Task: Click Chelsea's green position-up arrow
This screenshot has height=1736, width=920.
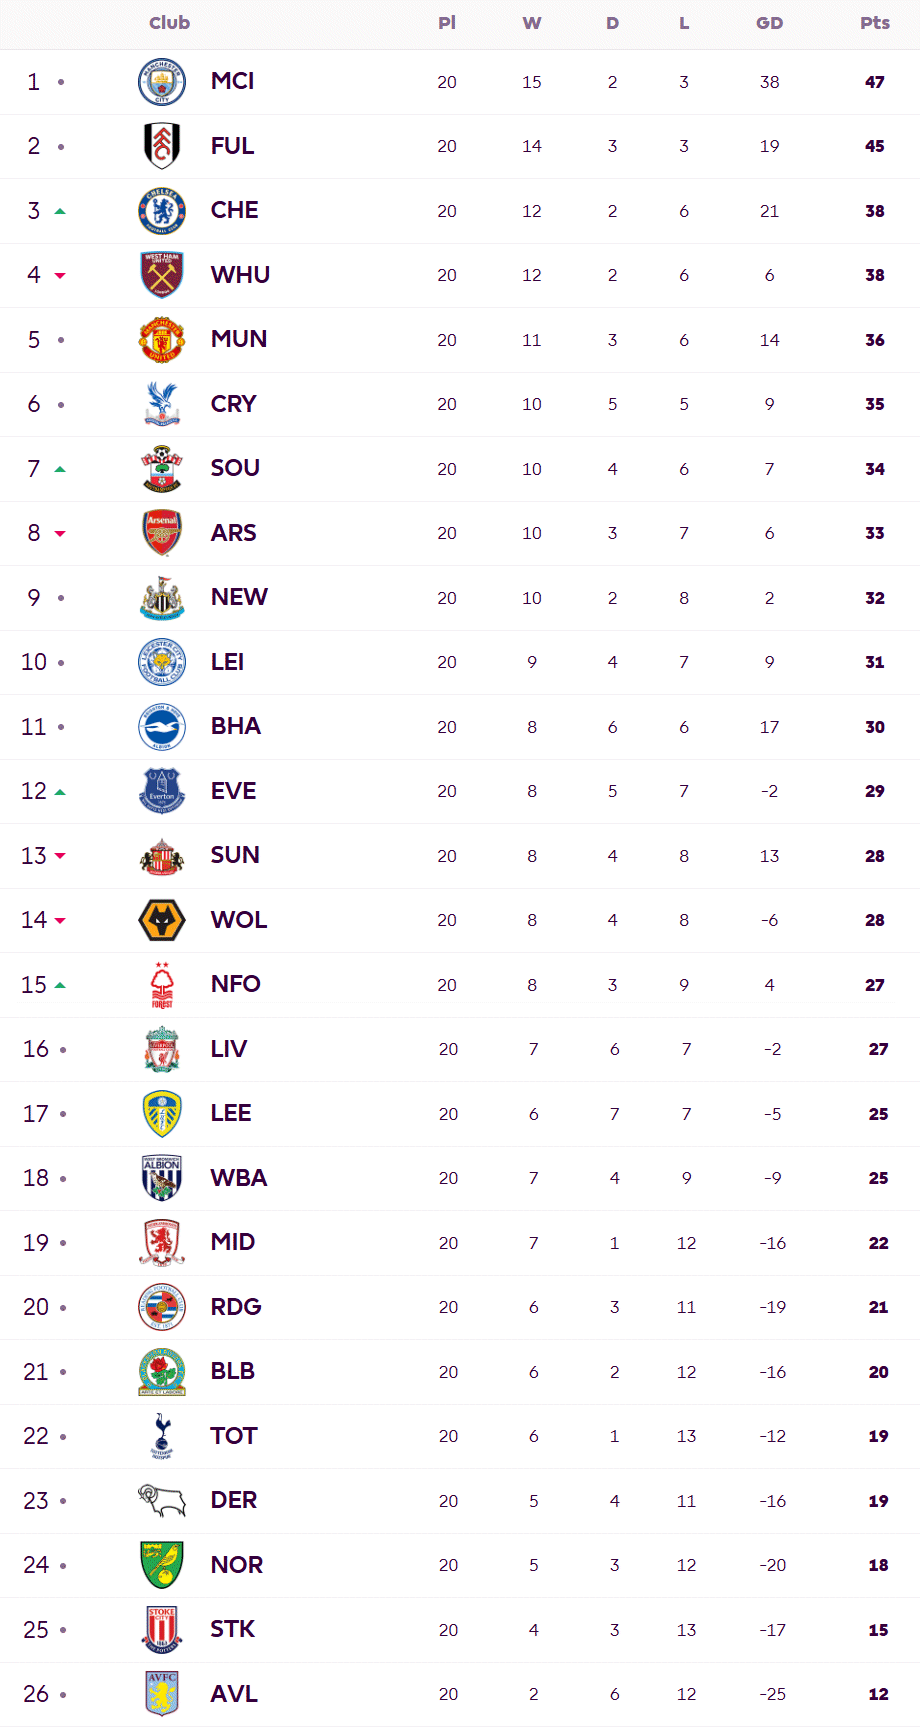Action: tap(60, 211)
